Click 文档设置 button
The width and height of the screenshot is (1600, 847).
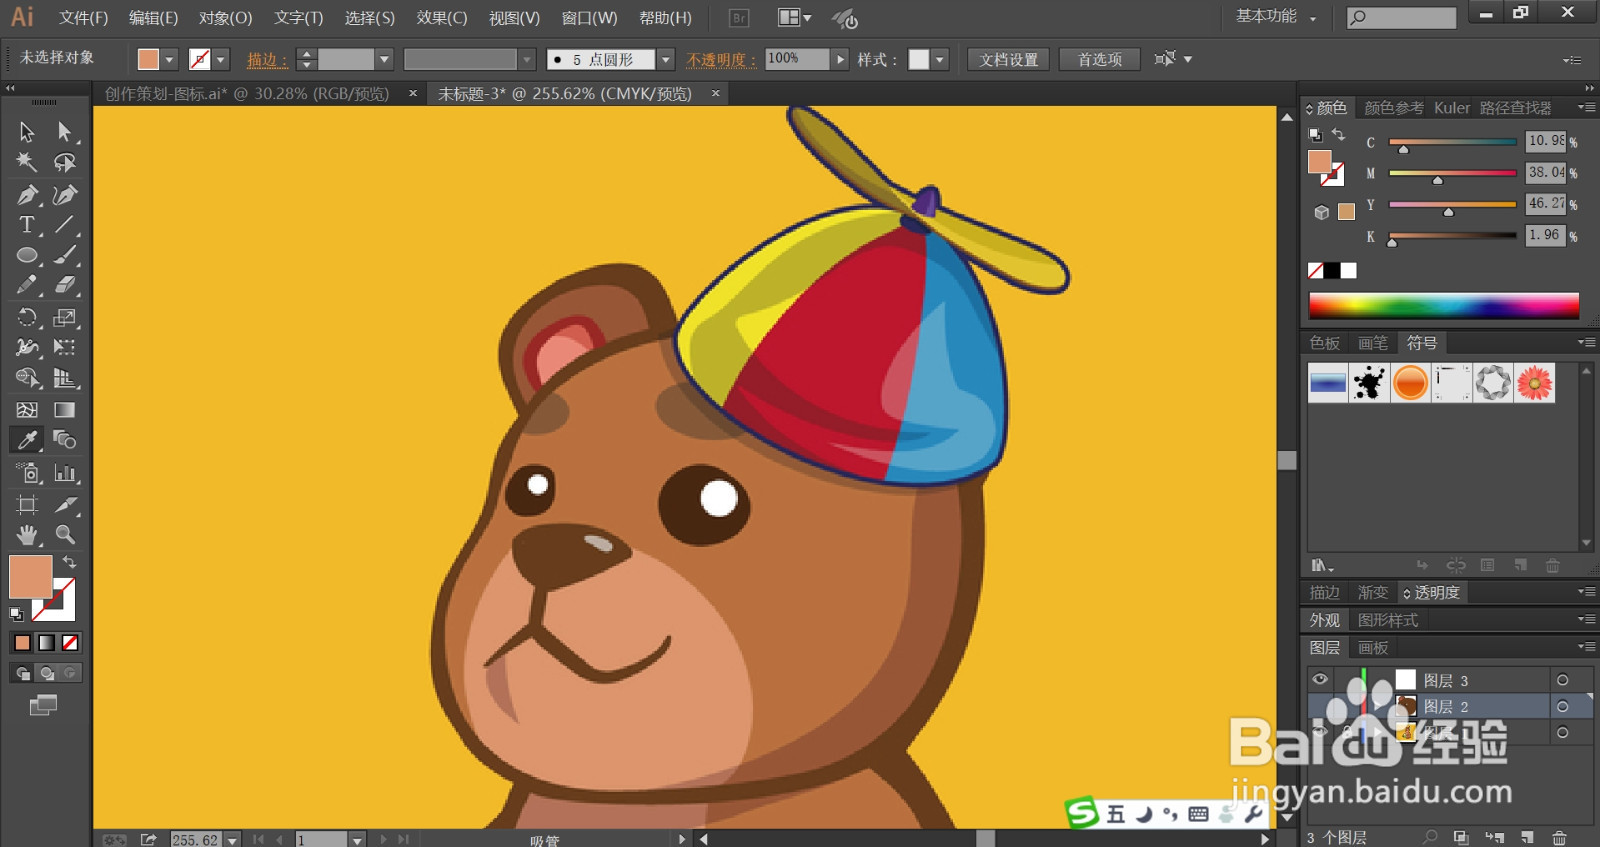click(x=1009, y=60)
